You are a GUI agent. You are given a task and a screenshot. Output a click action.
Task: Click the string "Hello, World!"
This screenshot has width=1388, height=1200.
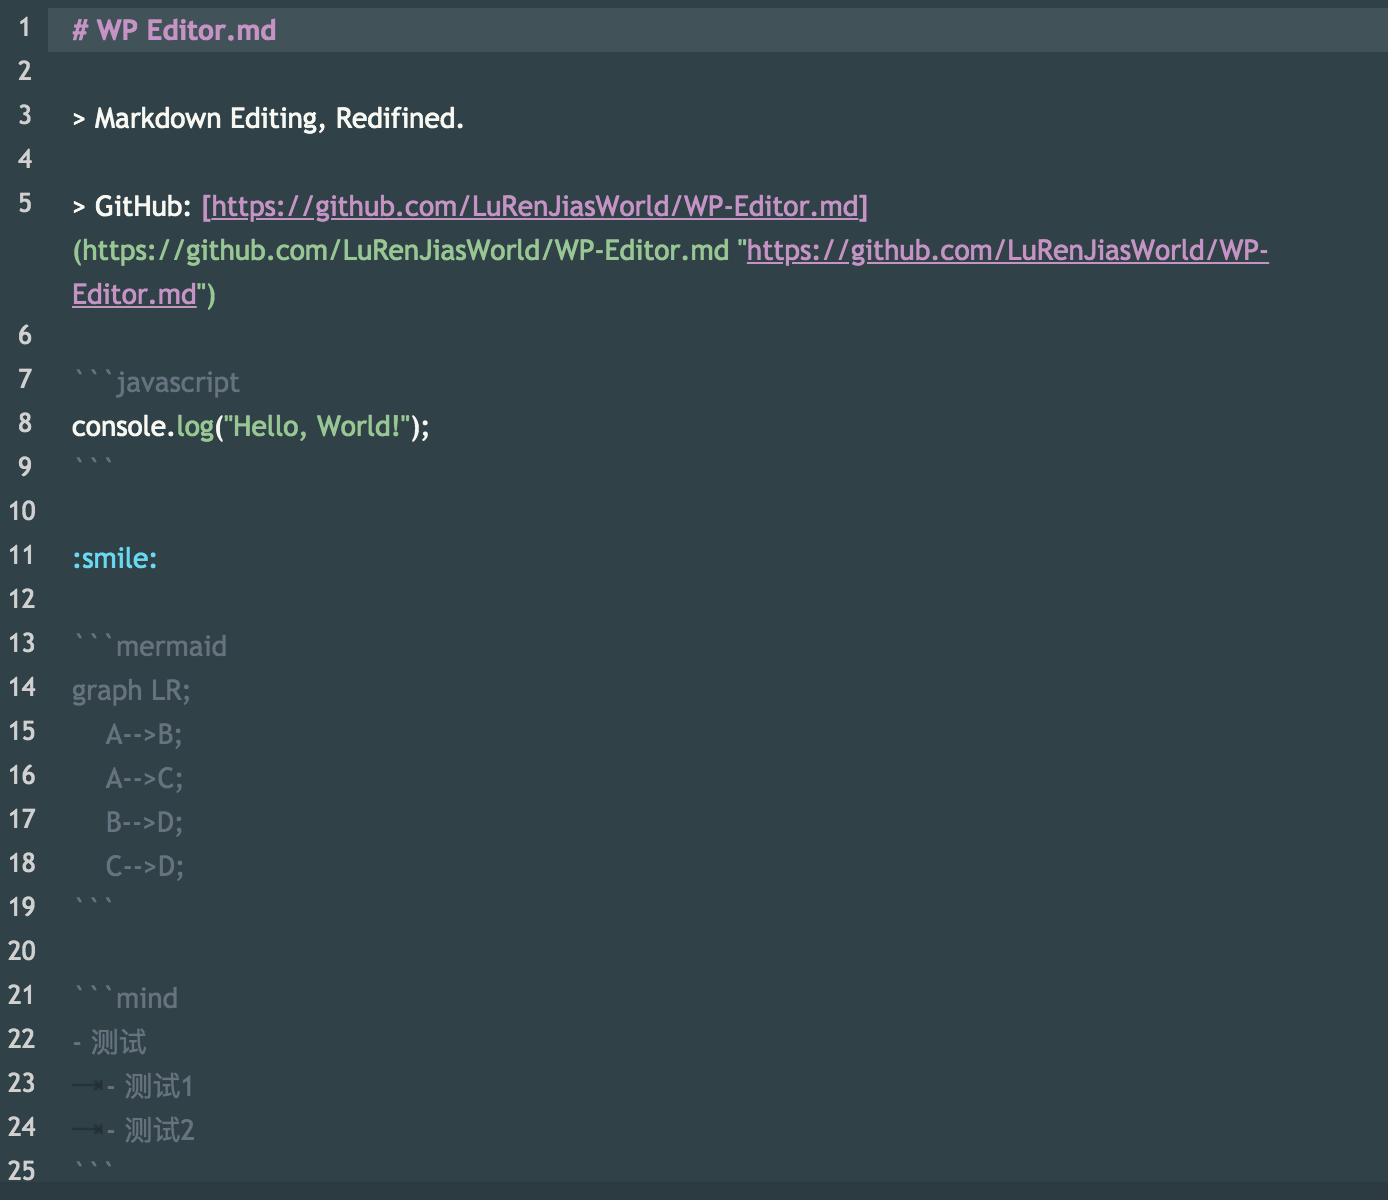(318, 426)
